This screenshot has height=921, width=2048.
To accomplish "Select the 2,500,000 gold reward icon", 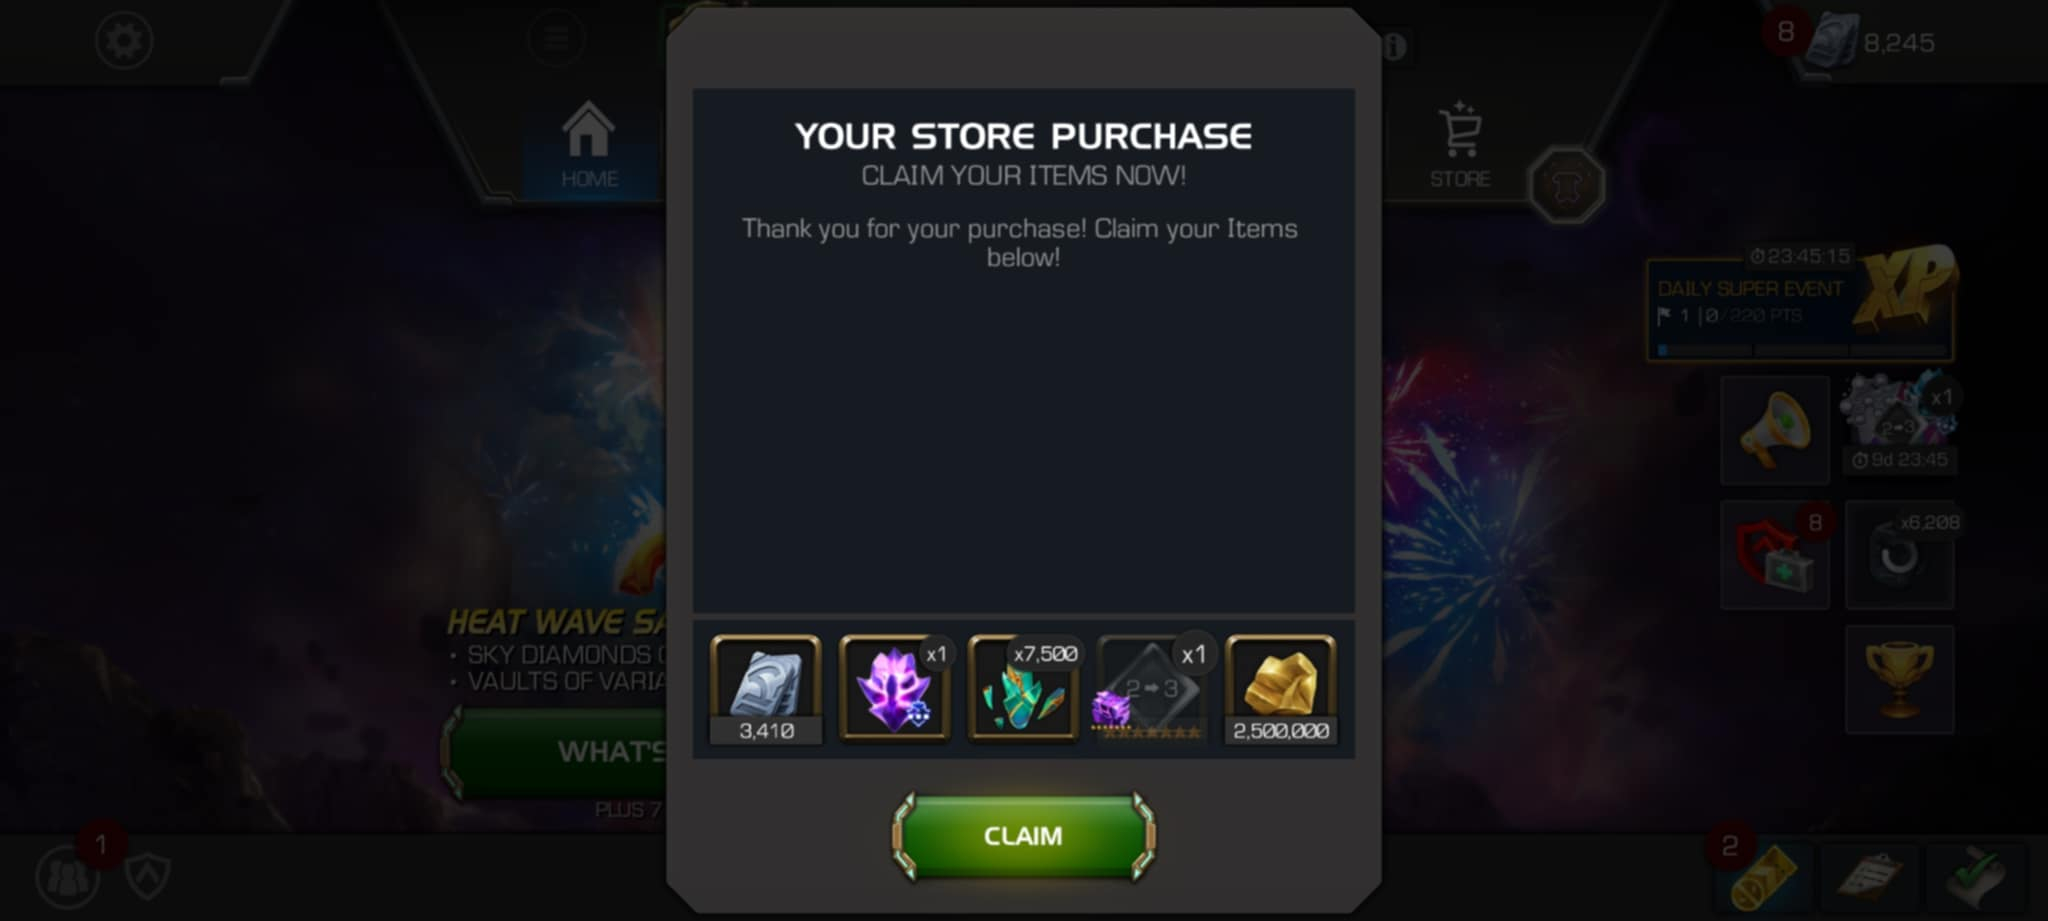I will (1281, 690).
